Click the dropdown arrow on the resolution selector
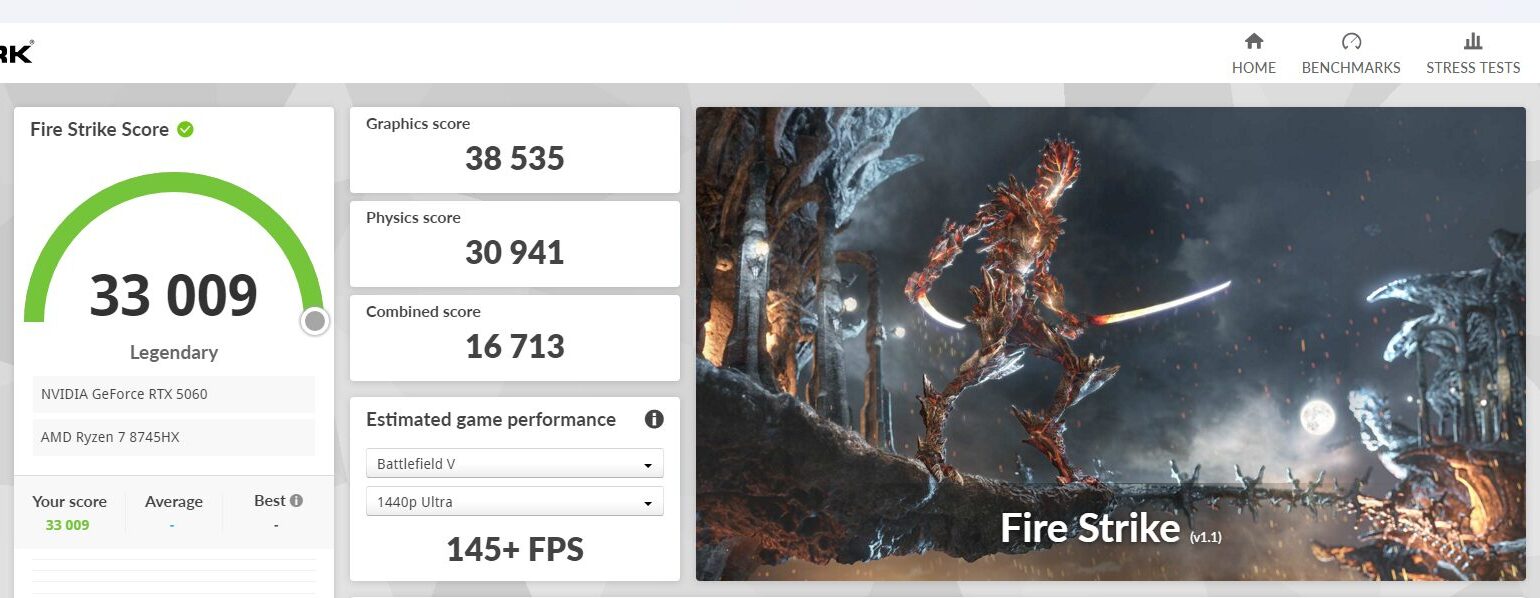The height and width of the screenshot is (598, 1540). (x=650, y=500)
